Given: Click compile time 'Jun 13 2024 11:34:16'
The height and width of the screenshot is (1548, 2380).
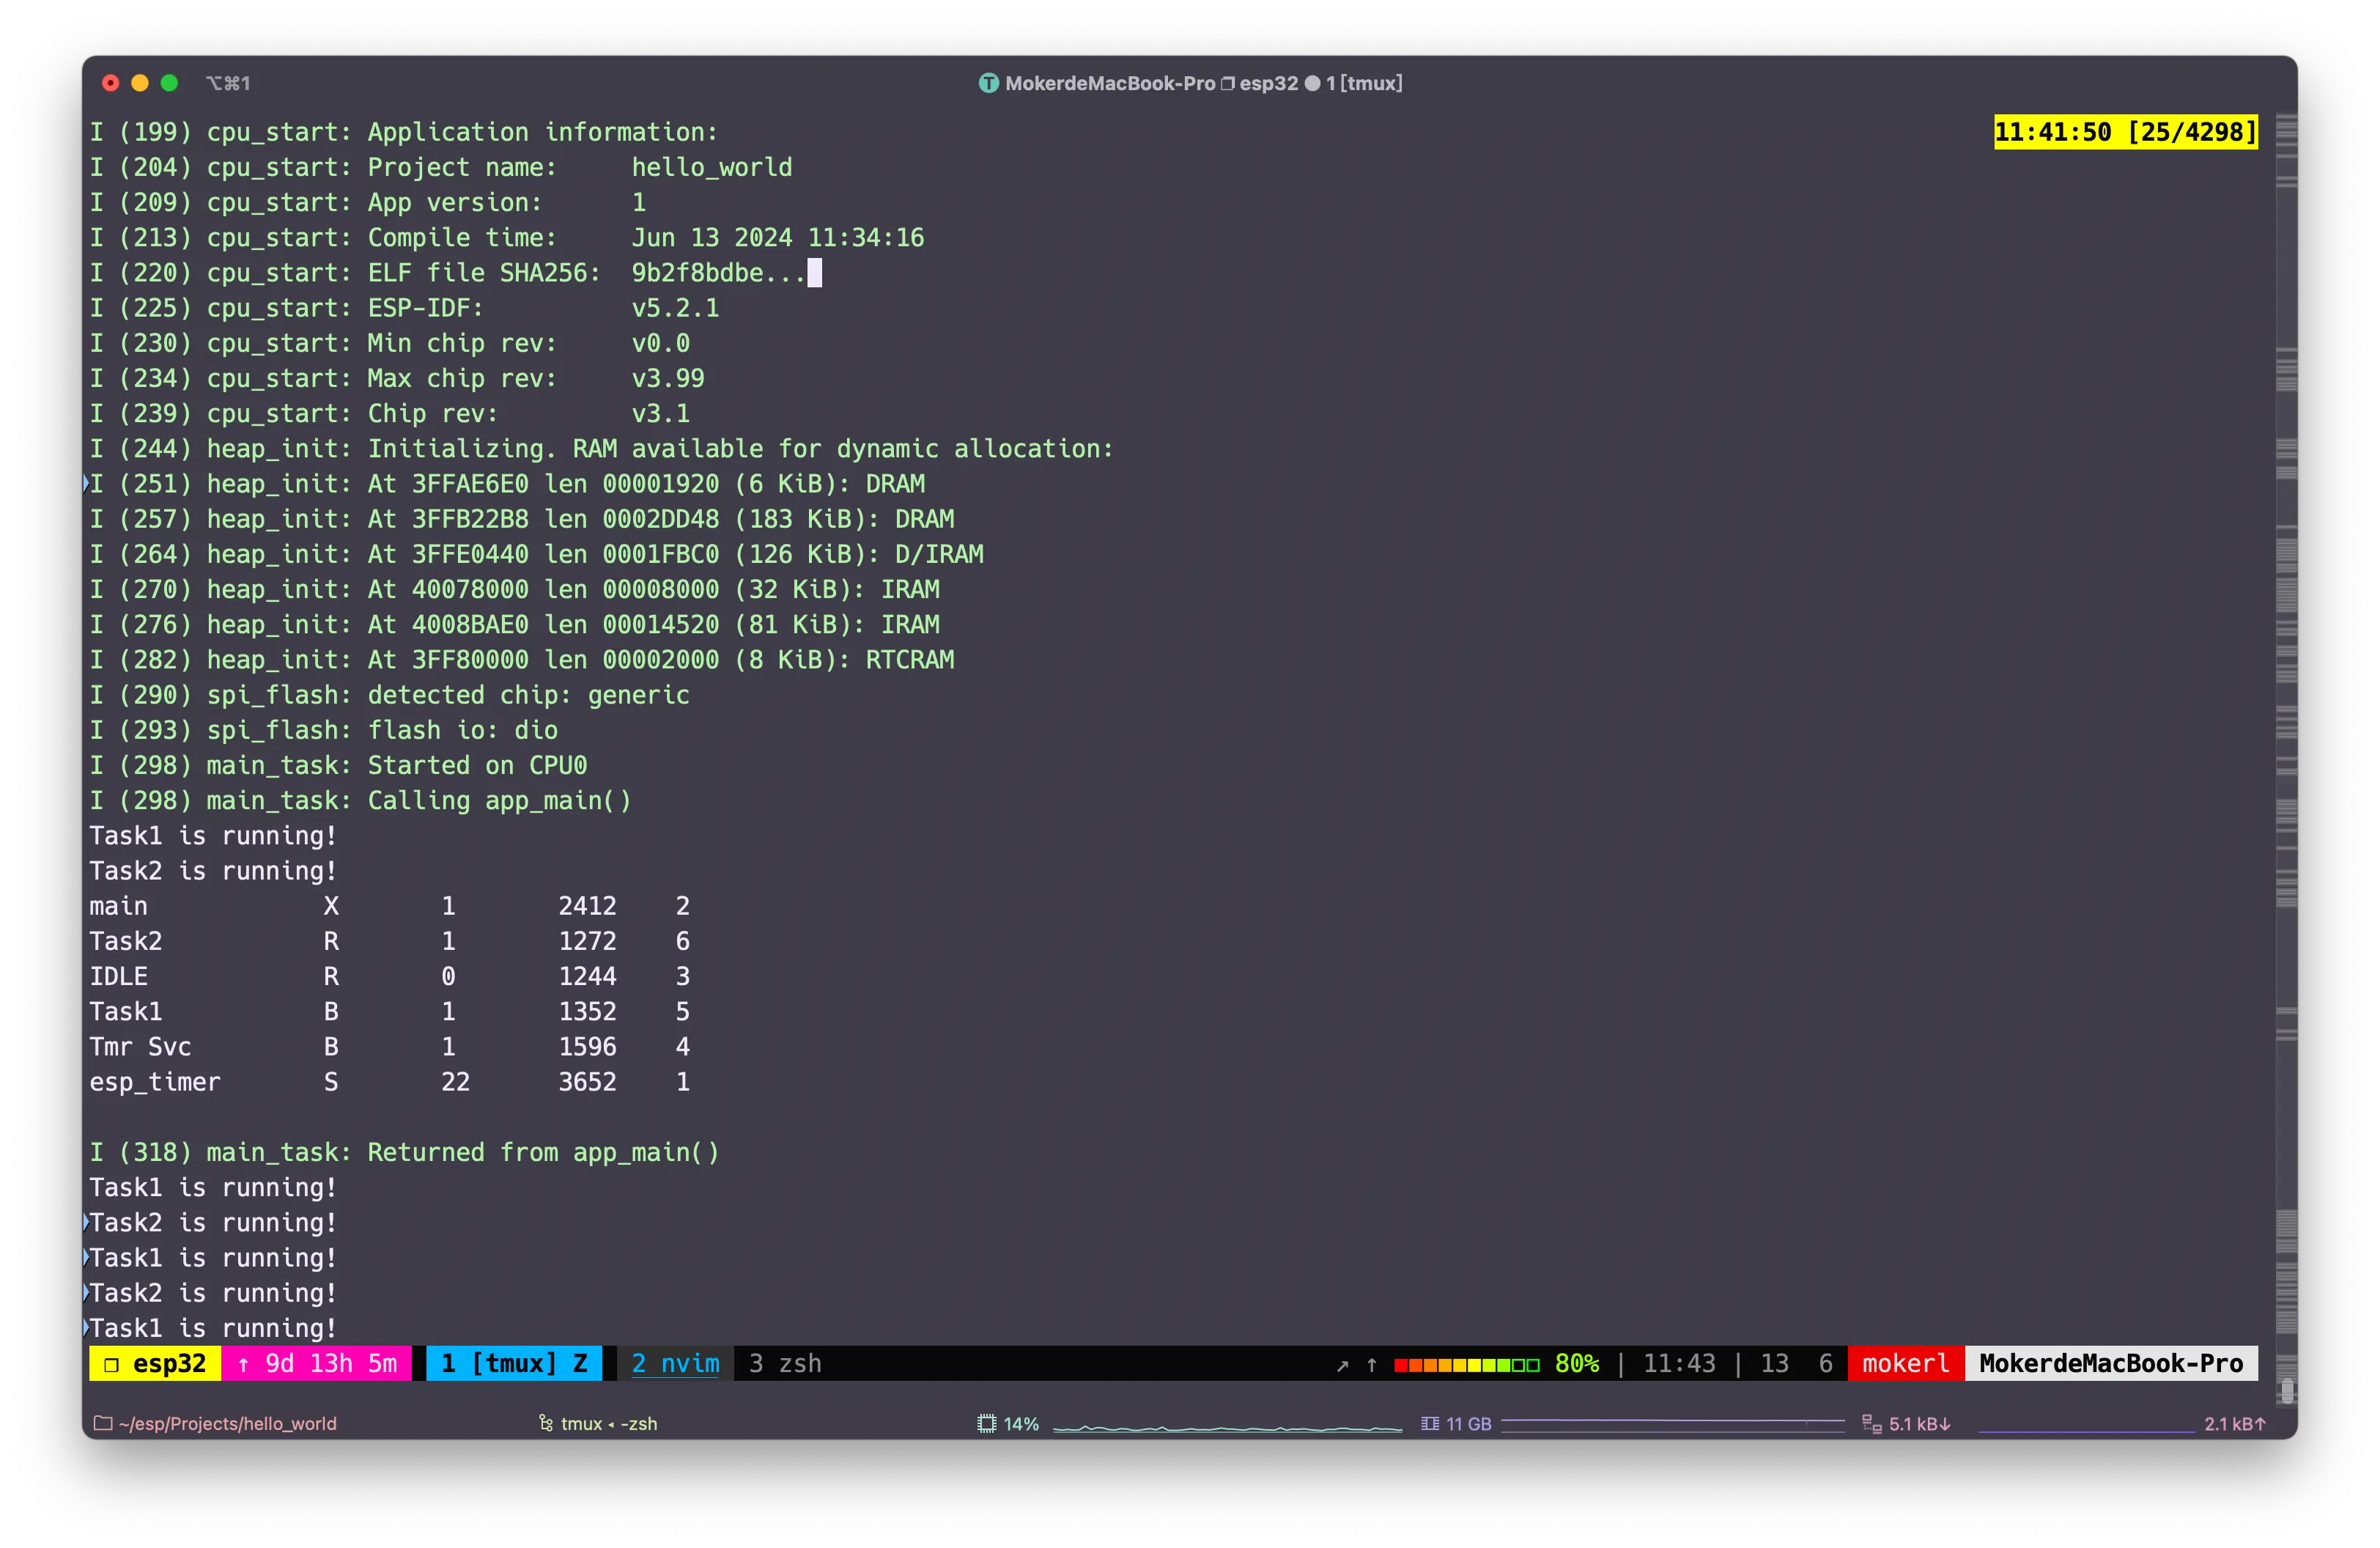Looking at the screenshot, I should (777, 237).
